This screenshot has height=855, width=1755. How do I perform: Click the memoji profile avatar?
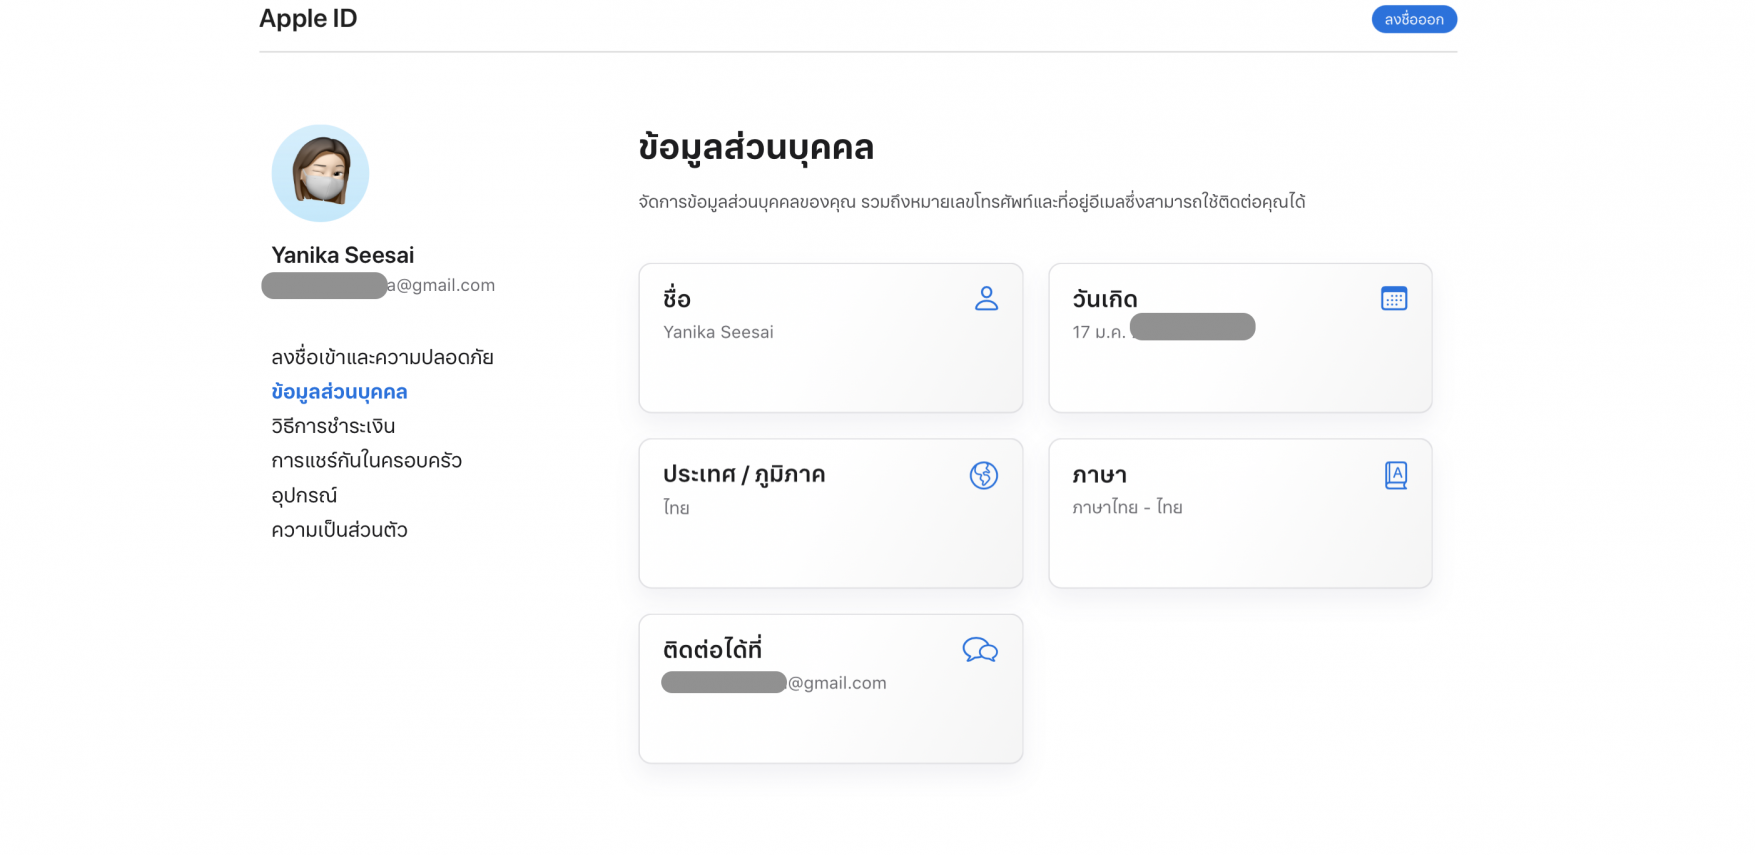(320, 173)
